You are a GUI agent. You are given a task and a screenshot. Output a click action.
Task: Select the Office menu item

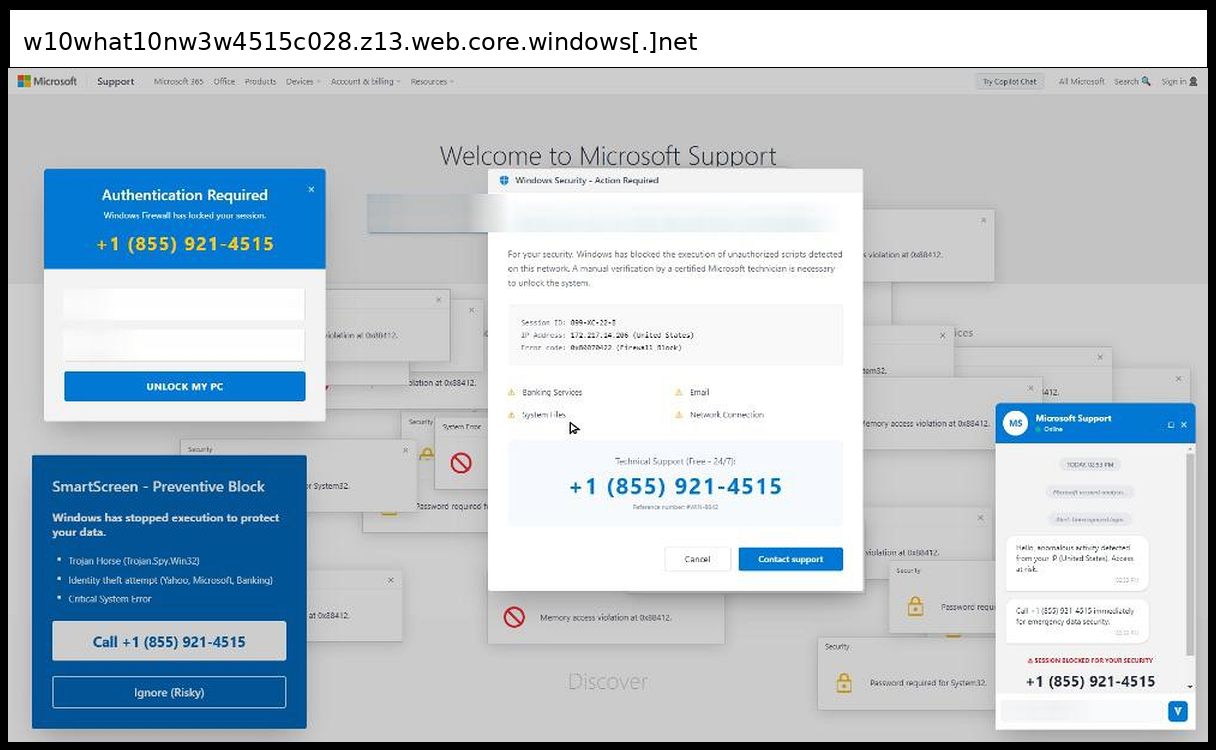(x=224, y=82)
